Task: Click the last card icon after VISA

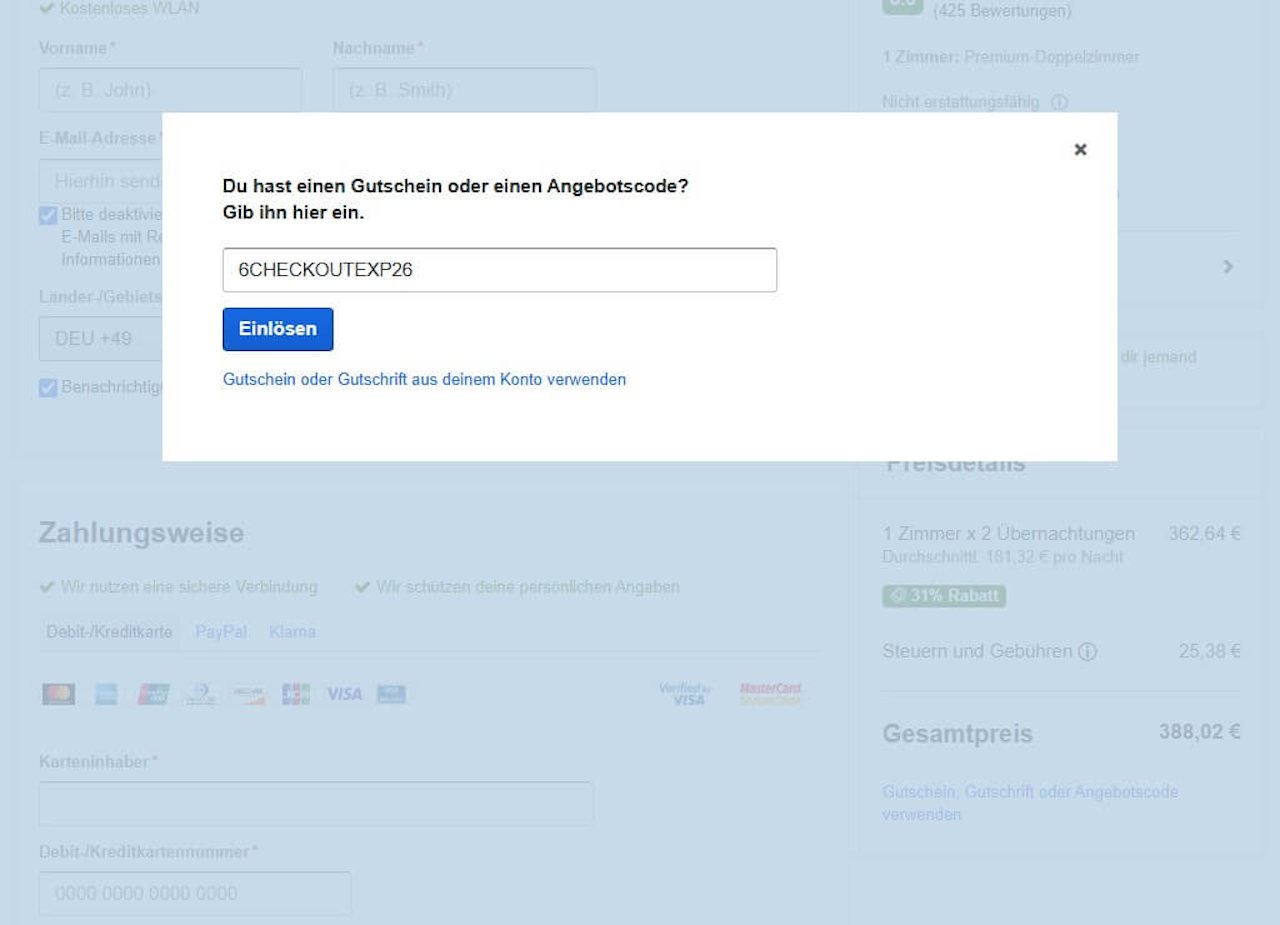Action: coord(391,694)
